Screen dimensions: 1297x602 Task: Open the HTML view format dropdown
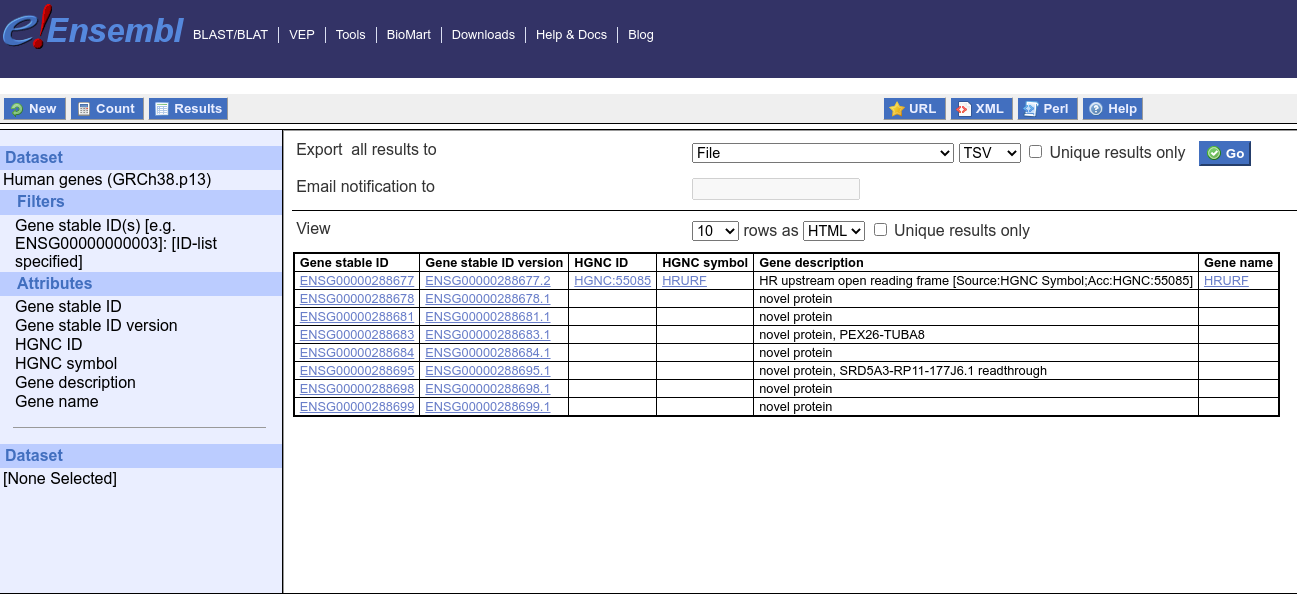(x=834, y=231)
